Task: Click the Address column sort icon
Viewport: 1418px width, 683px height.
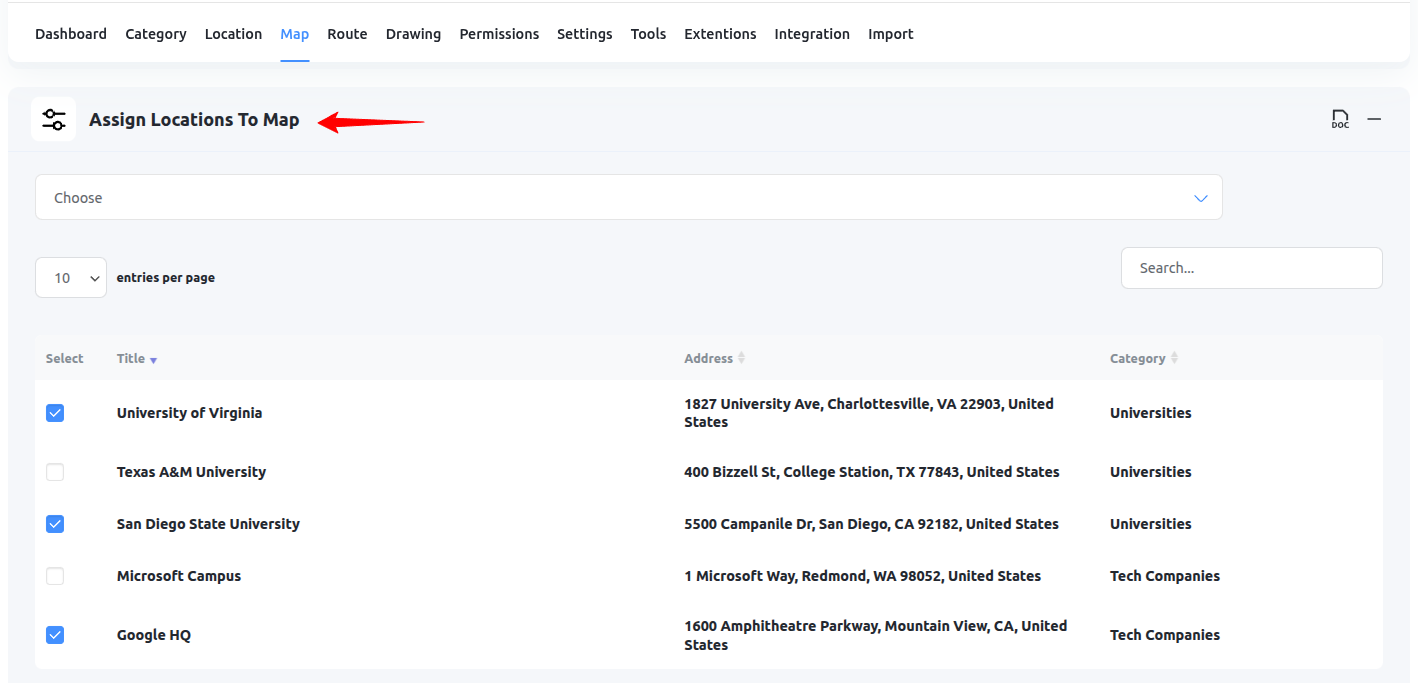Action: point(741,358)
